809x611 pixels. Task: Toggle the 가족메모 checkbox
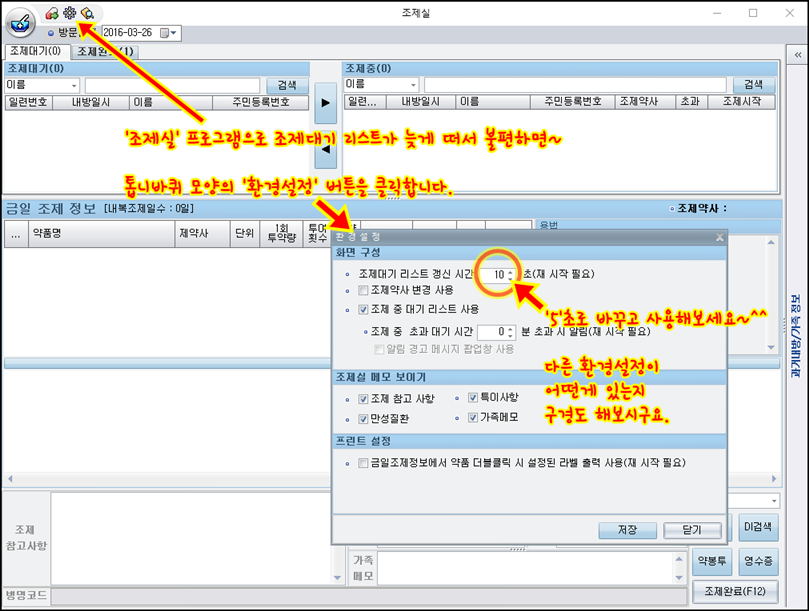[474, 418]
